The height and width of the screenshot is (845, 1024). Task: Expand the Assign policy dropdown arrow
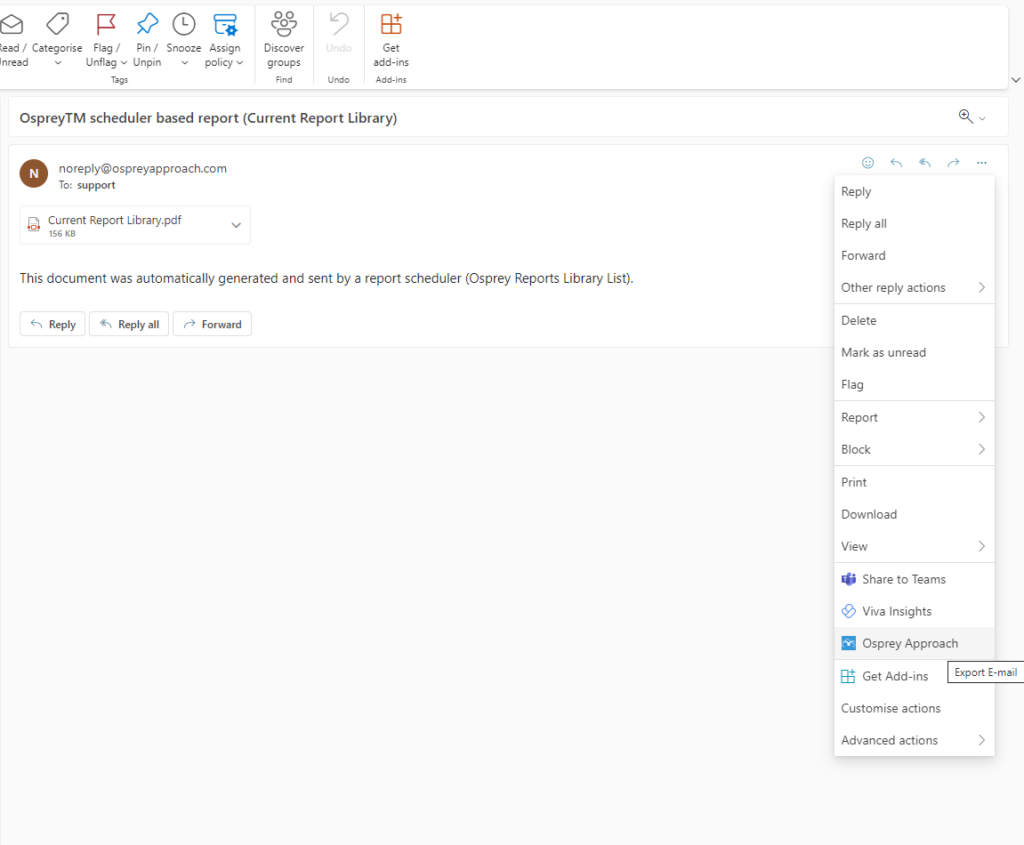tap(240, 63)
